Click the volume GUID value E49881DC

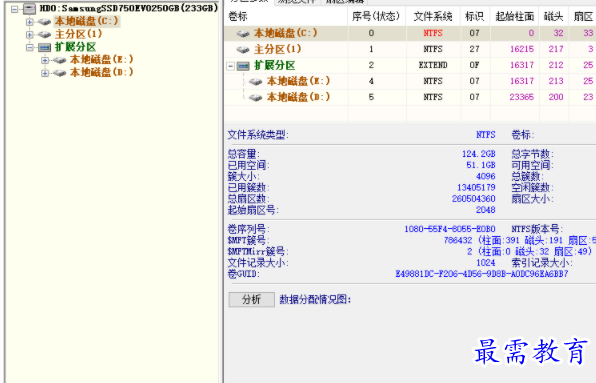(x=482, y=274)
